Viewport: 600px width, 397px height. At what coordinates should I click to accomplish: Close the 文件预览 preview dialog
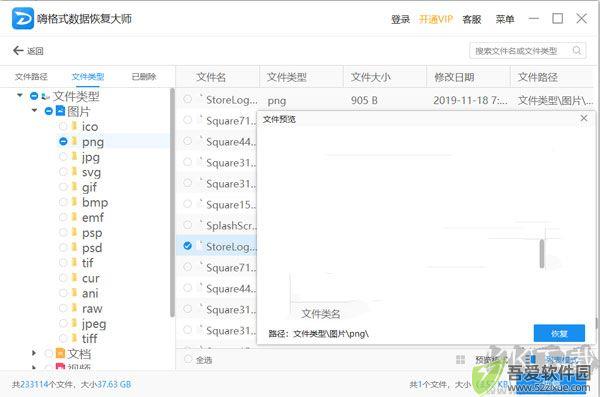click(584, 118)
